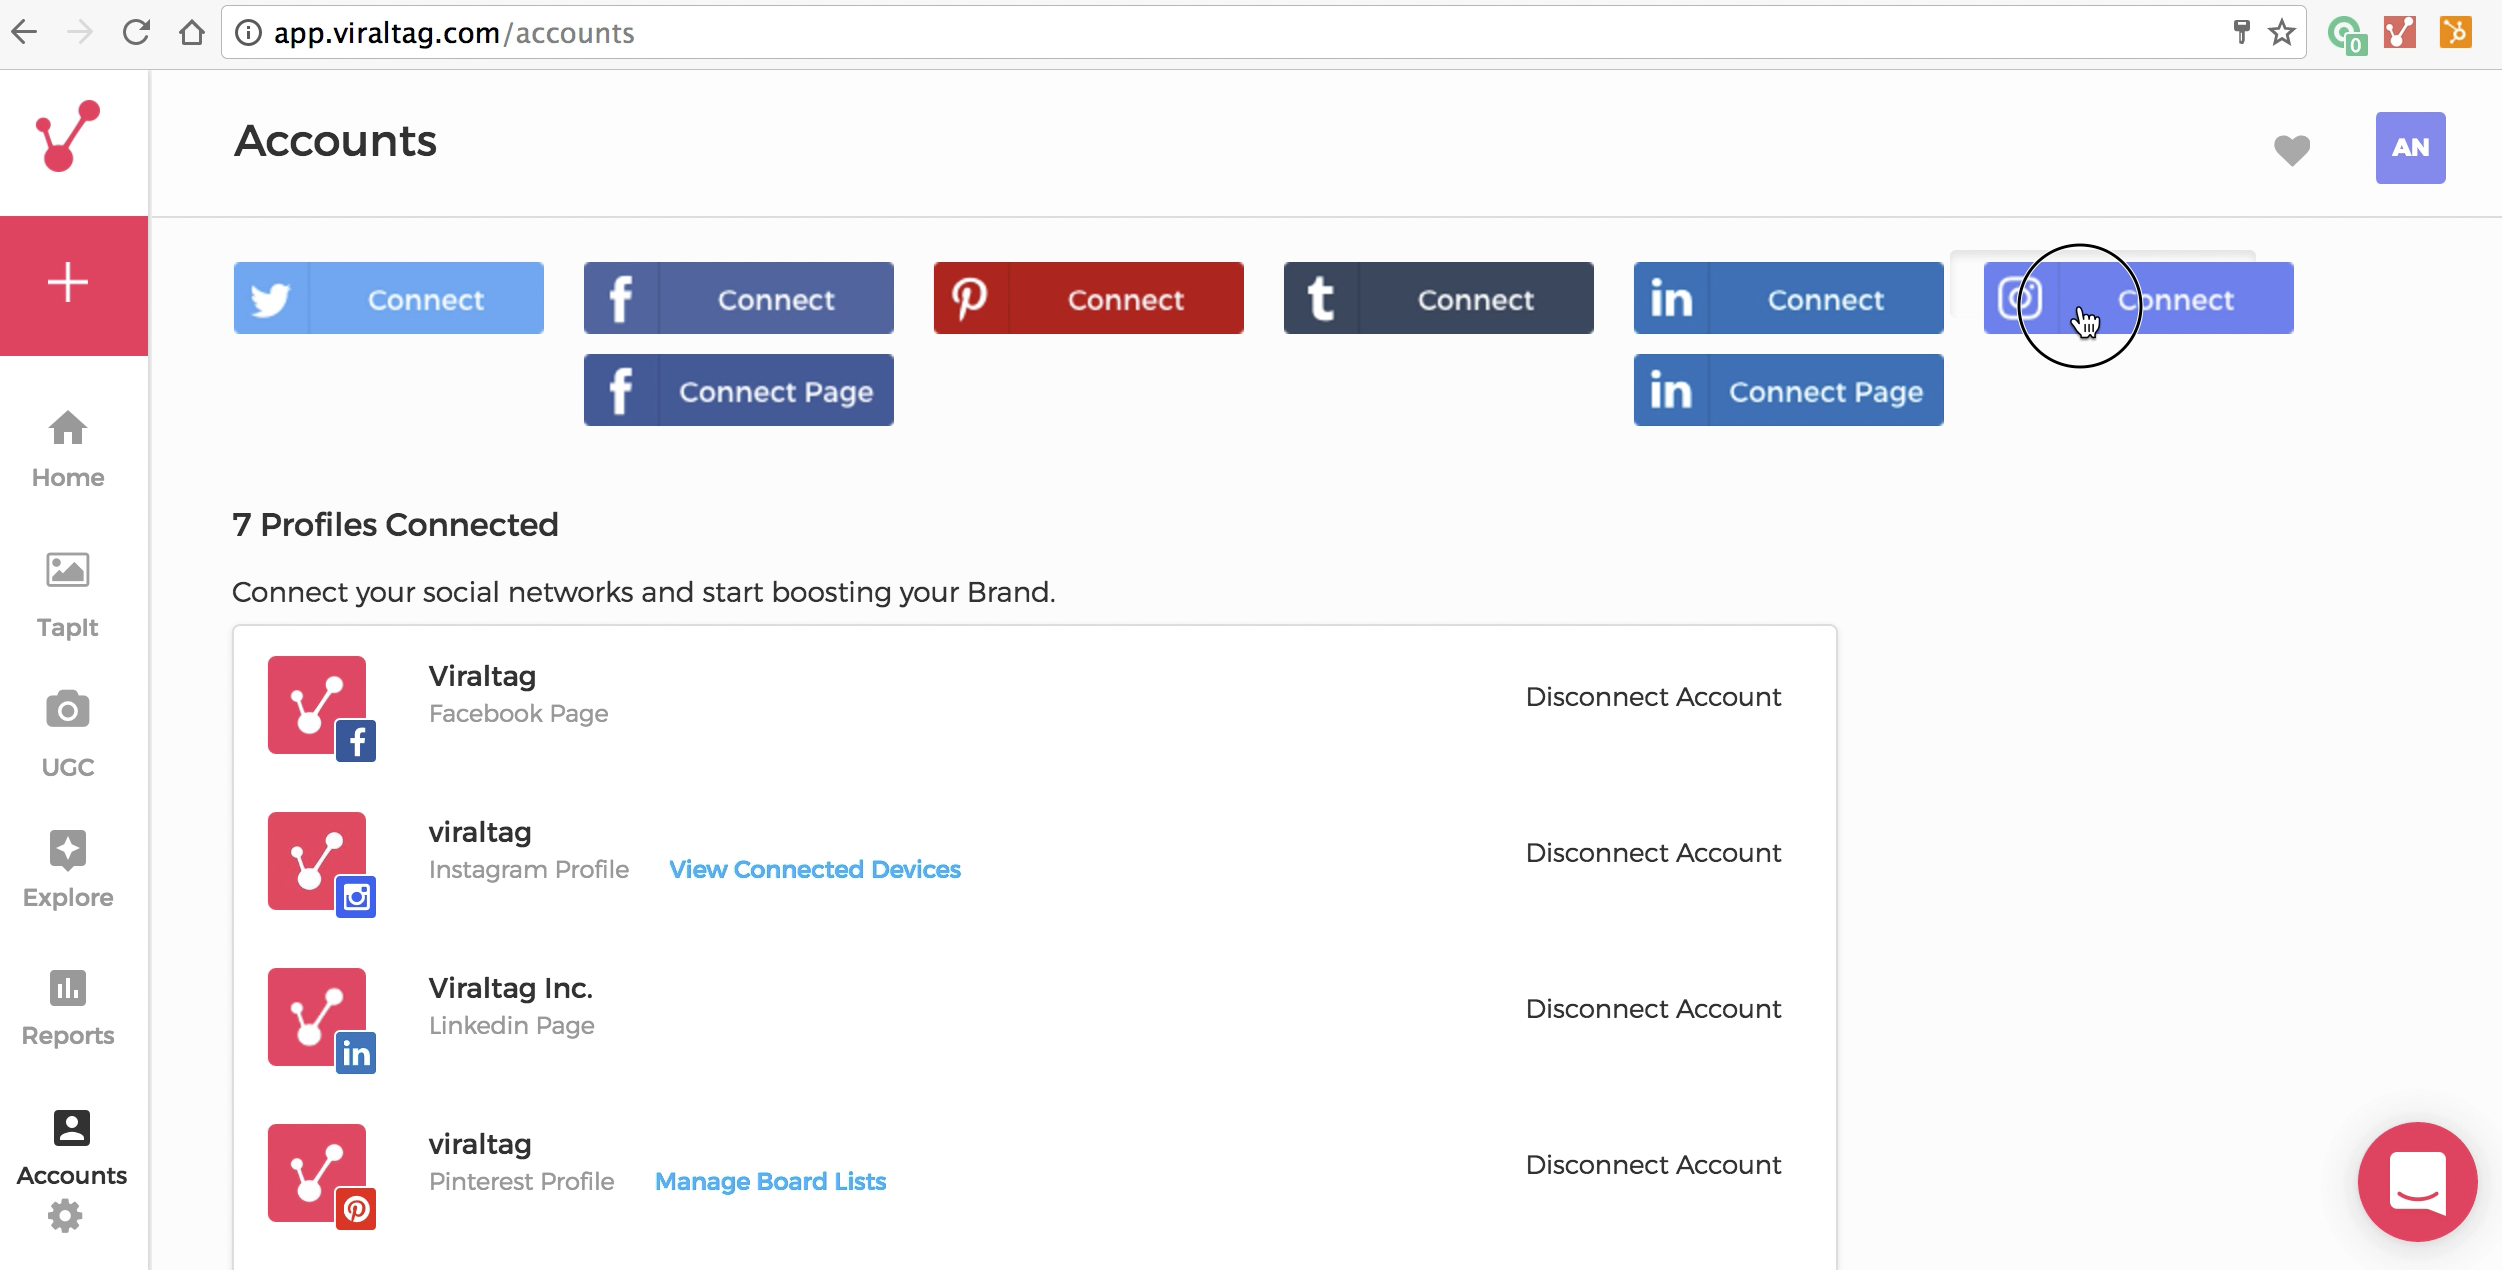Open UGC section in sidebar

[68, 735]
